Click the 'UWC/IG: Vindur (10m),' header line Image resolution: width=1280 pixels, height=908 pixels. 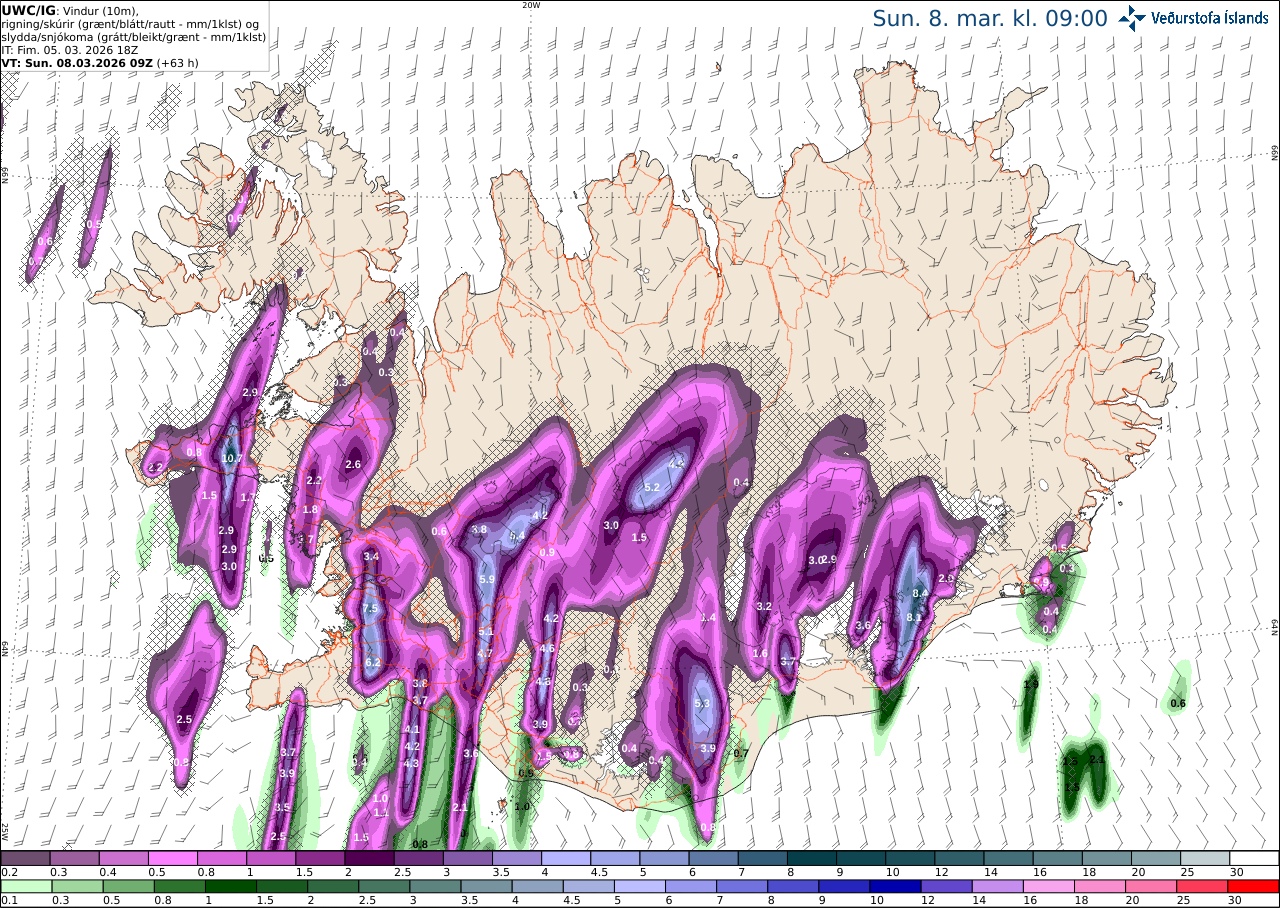[x=70, y=10]
